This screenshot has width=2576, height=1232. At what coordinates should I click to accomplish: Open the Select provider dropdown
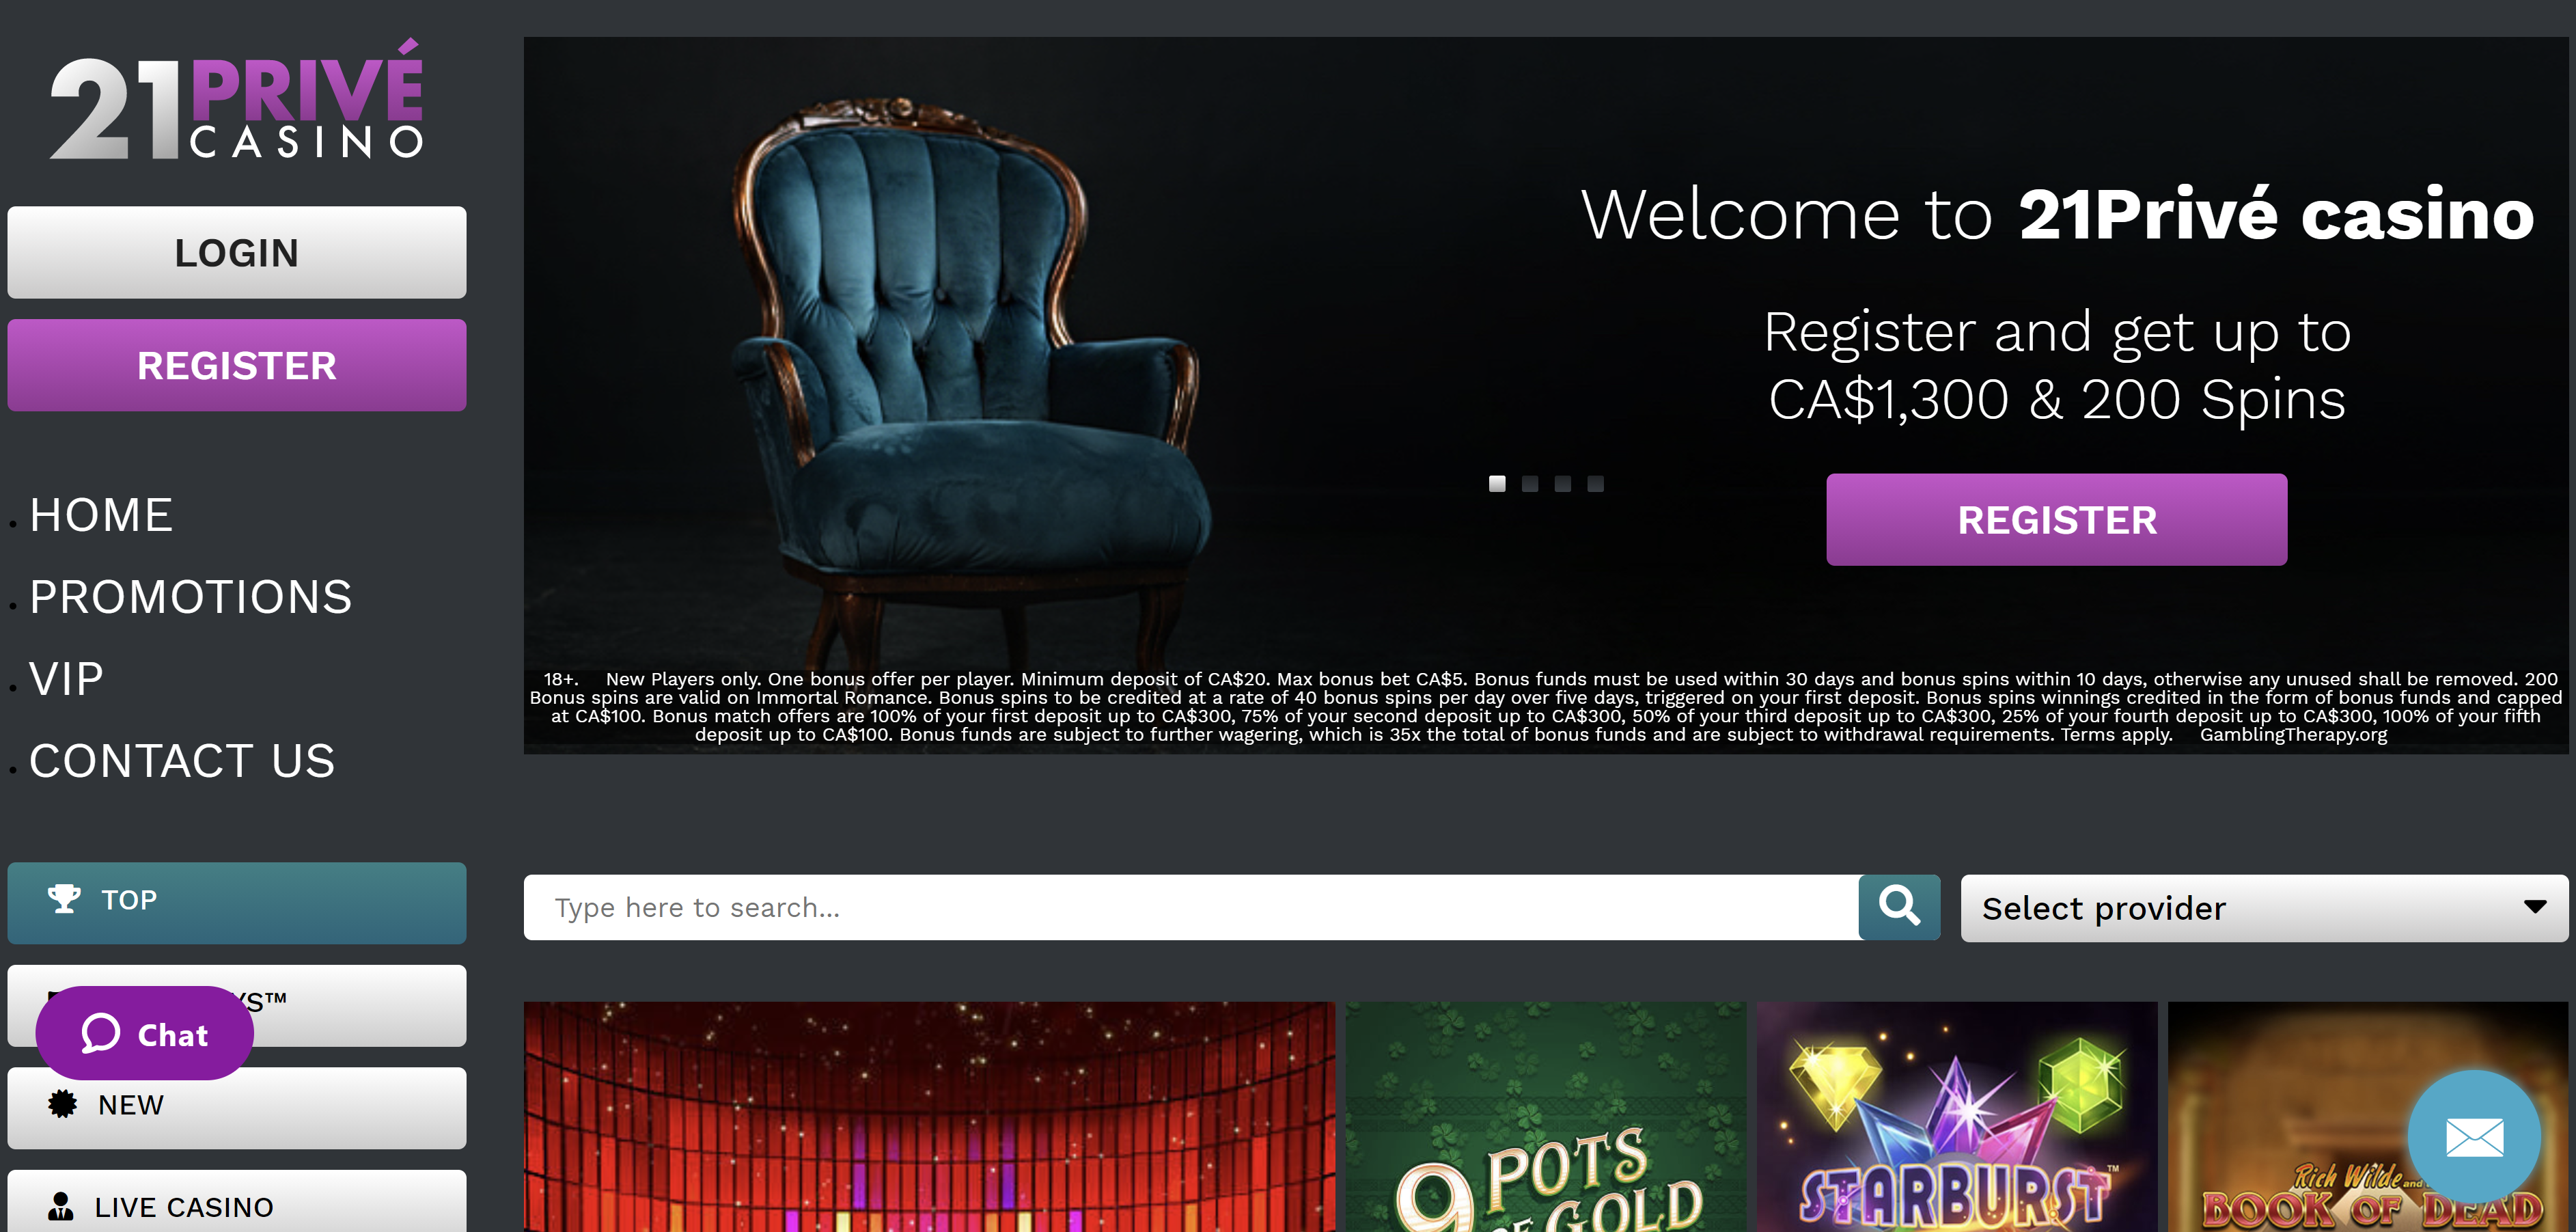[x=2264, y=908]
